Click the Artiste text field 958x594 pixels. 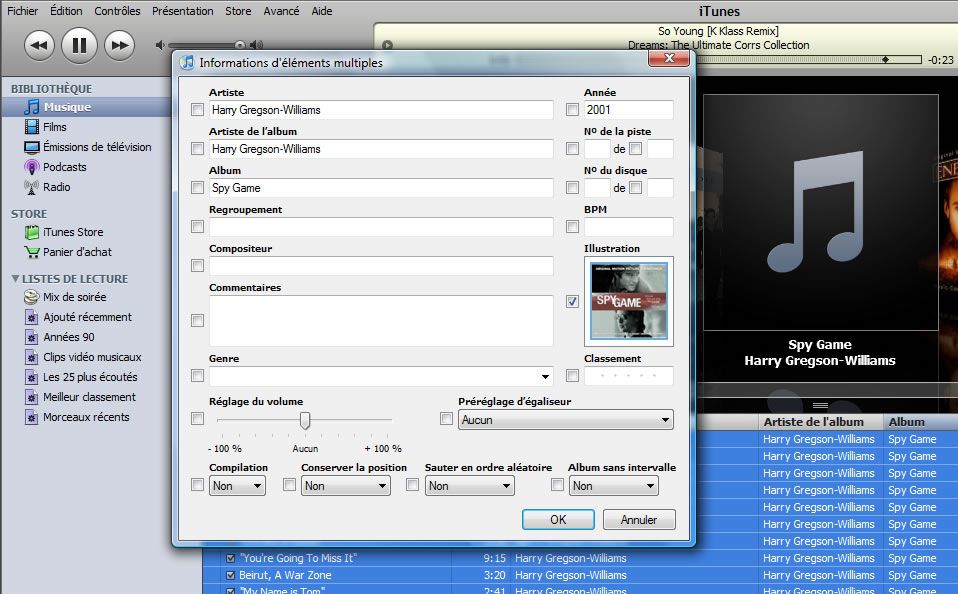pos(381,110)
